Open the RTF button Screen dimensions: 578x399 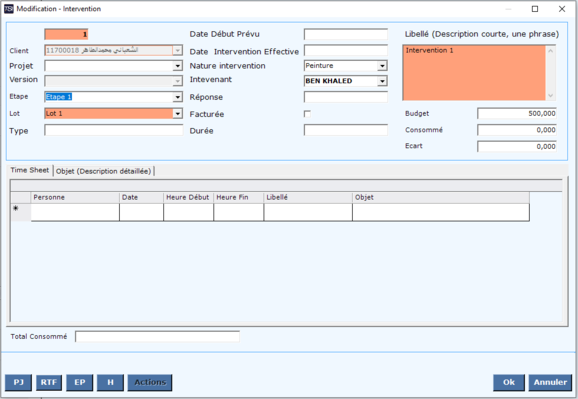[49, 382]
